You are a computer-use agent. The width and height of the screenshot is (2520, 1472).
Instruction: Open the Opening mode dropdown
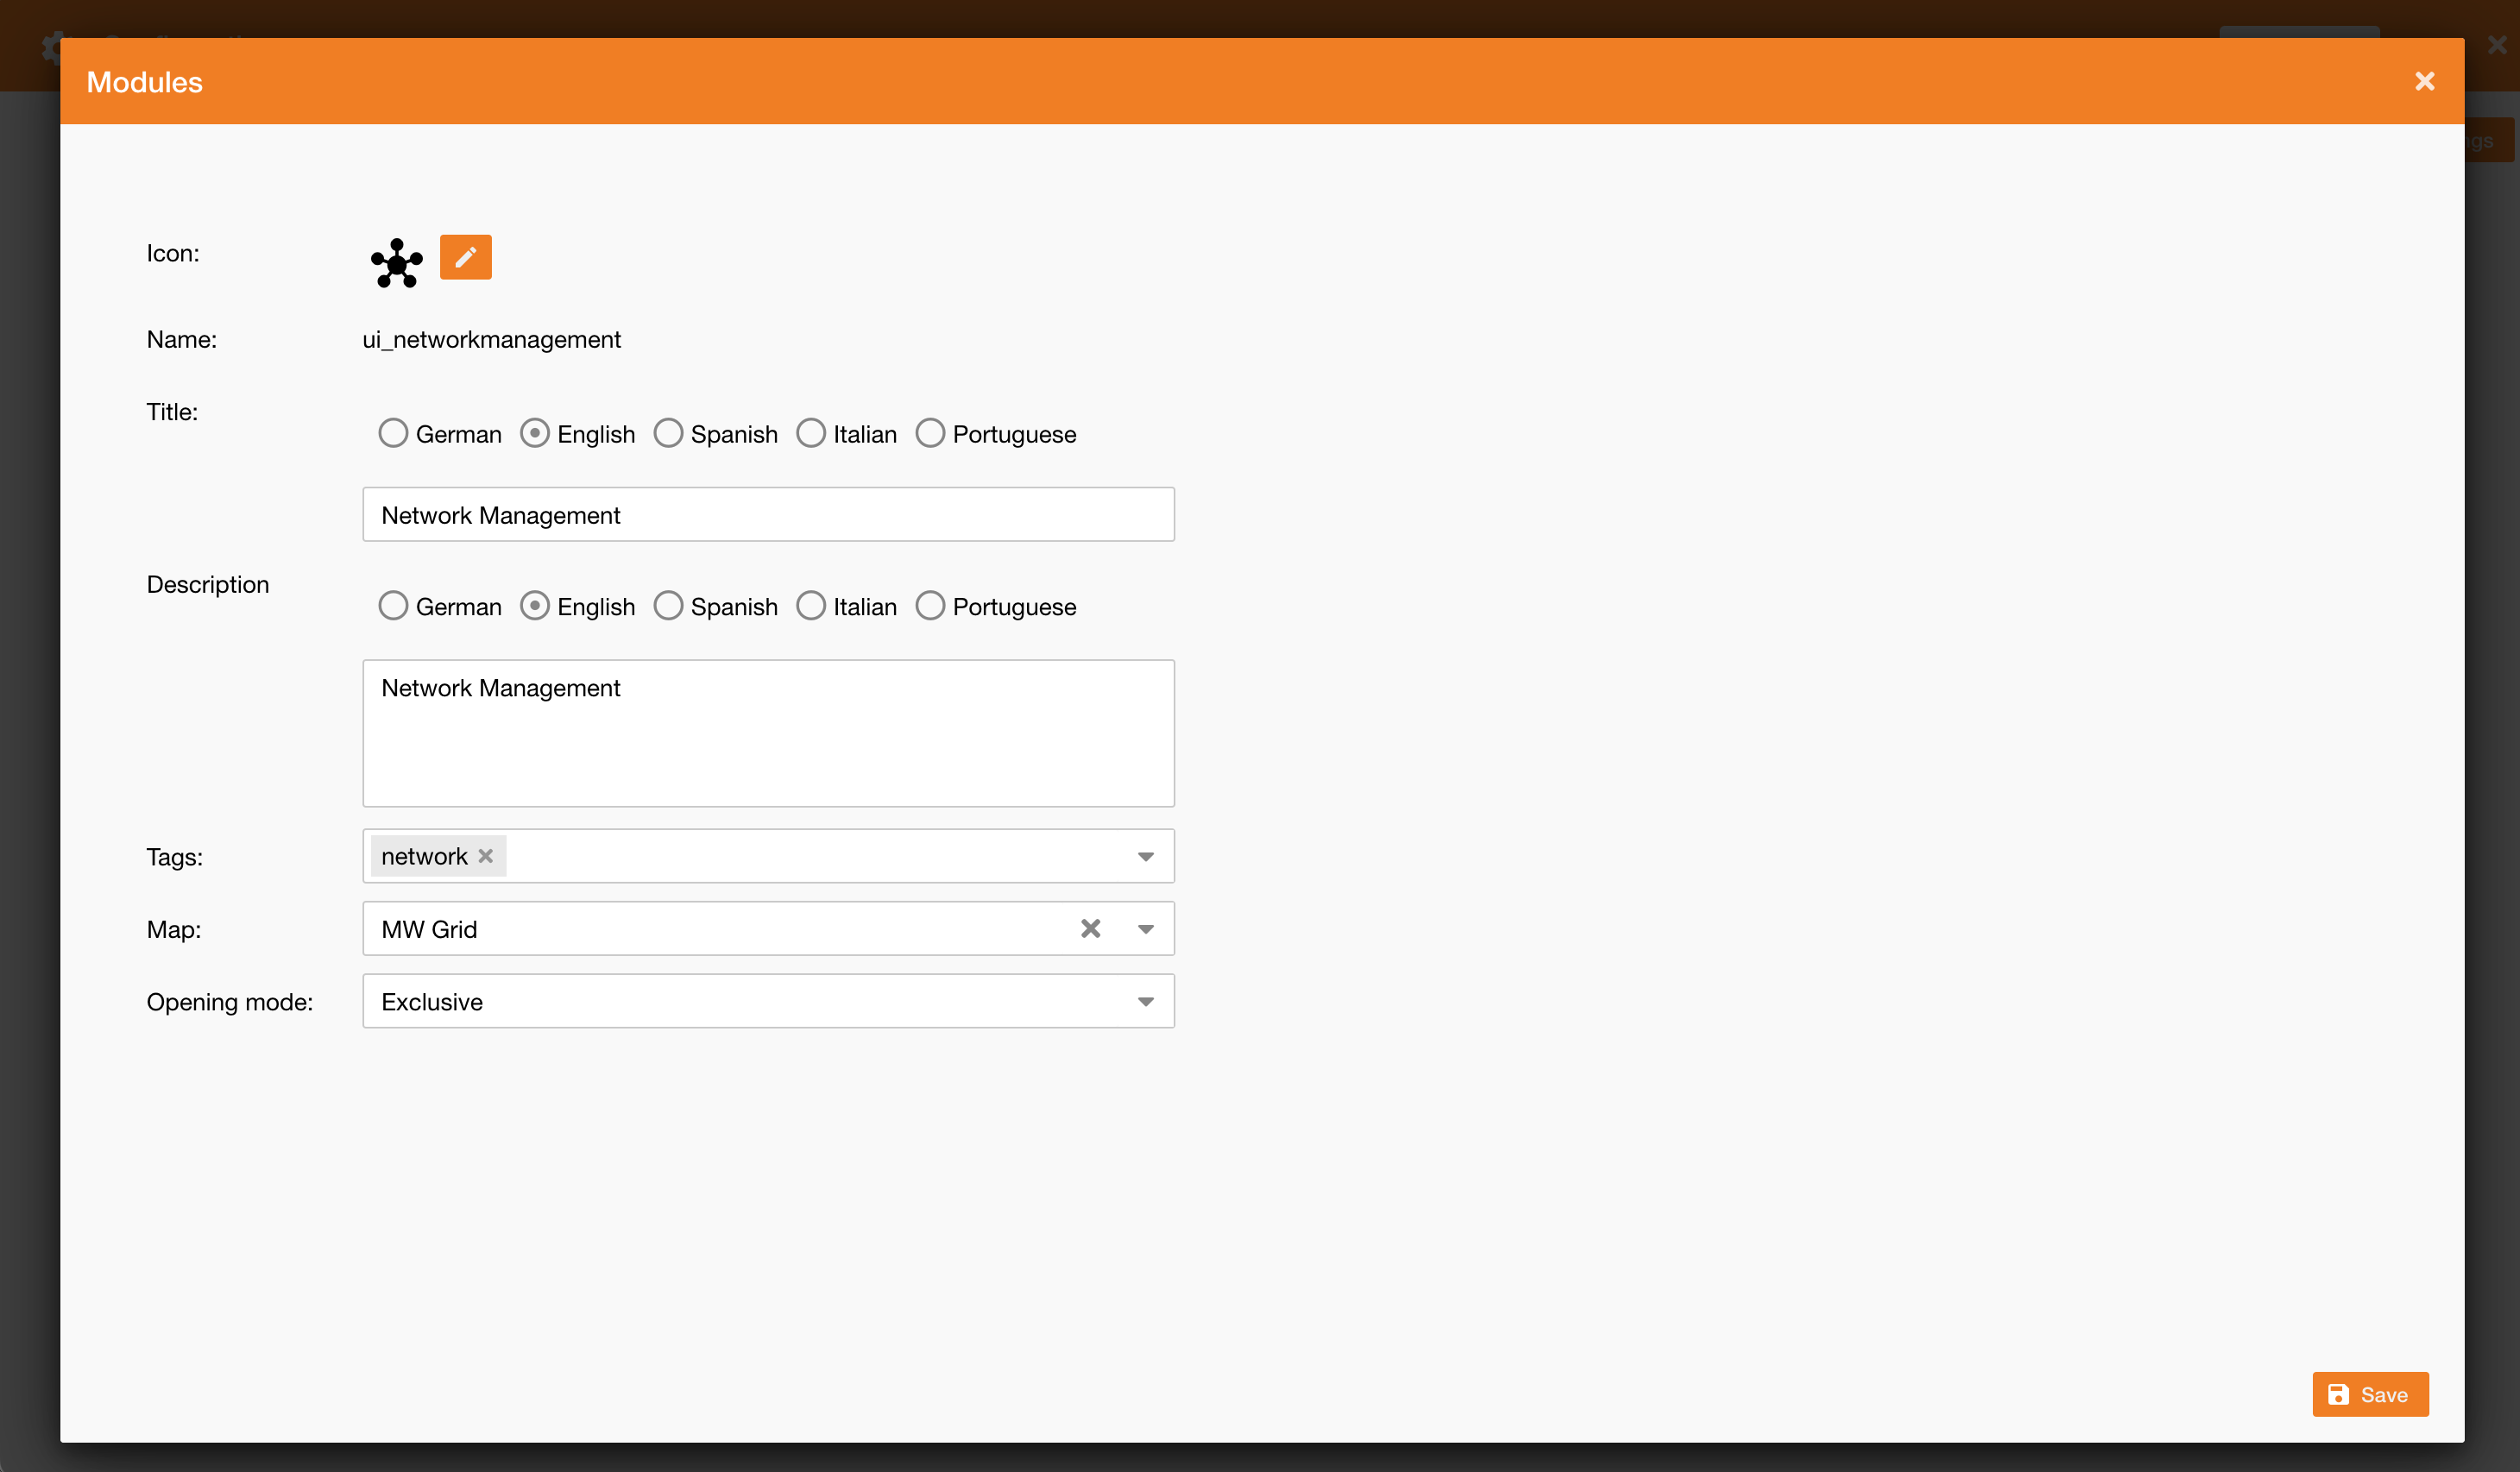[x=768, y=1001]
